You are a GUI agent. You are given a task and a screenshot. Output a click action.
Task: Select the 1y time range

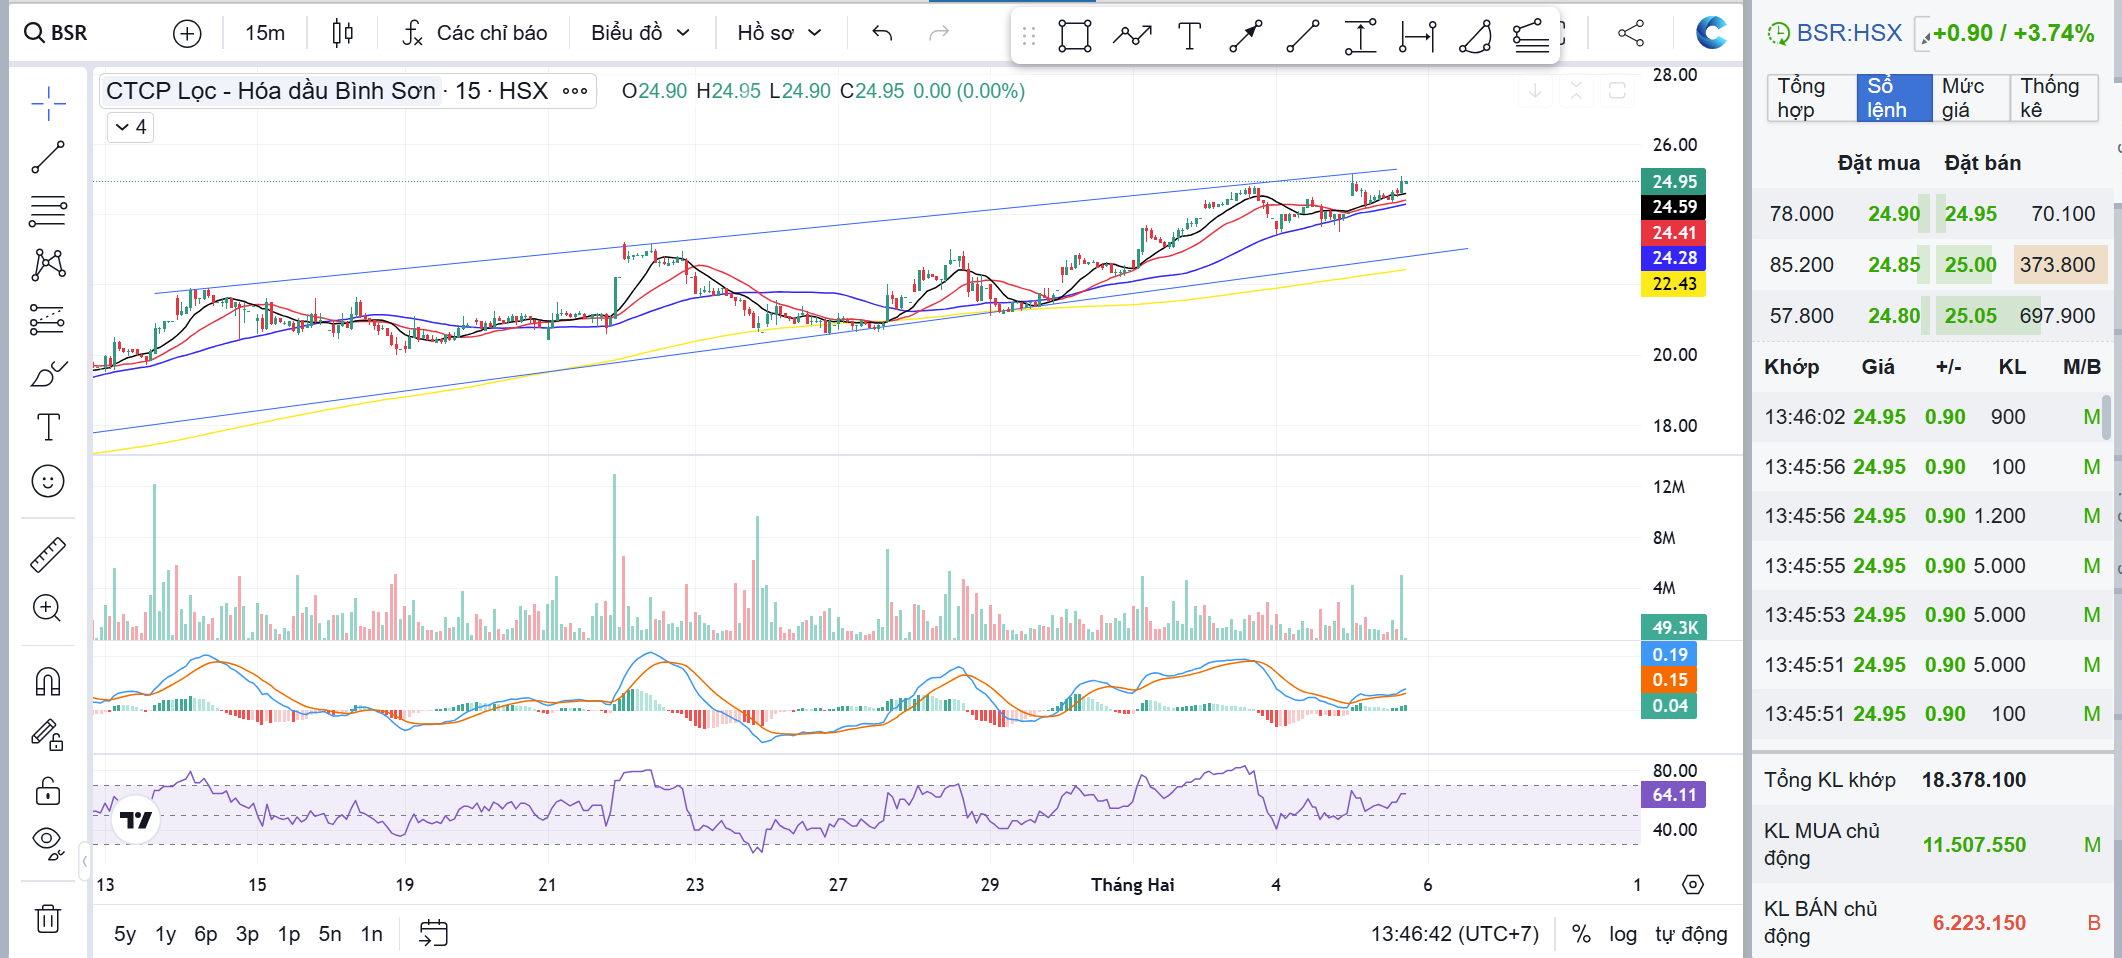click(x=166, y=934)
